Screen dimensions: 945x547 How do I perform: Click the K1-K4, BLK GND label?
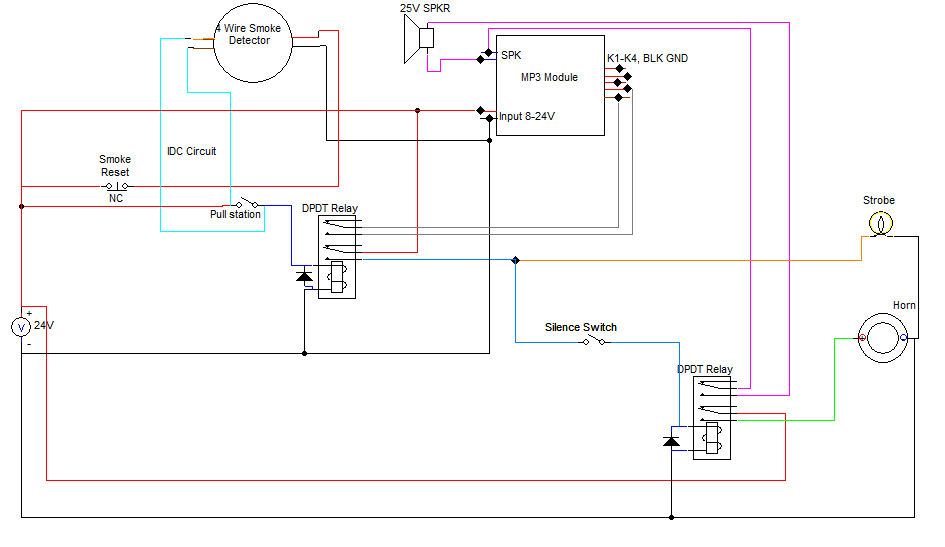coord(647,58)
